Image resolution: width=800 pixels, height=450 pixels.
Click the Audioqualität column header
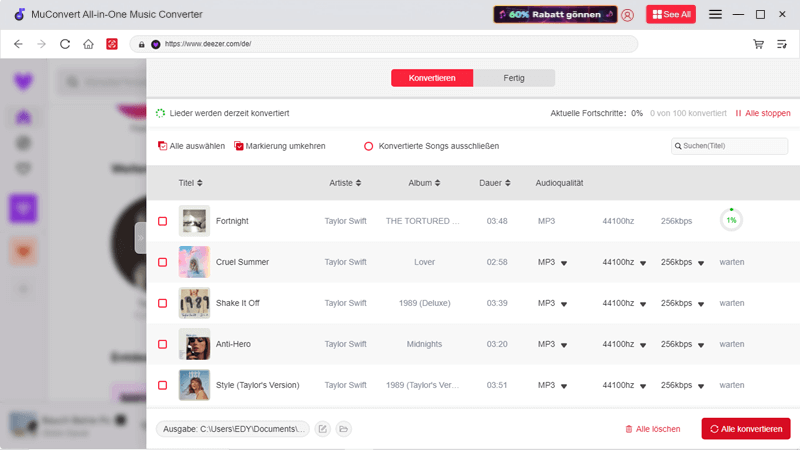click(x=559, y=183)
